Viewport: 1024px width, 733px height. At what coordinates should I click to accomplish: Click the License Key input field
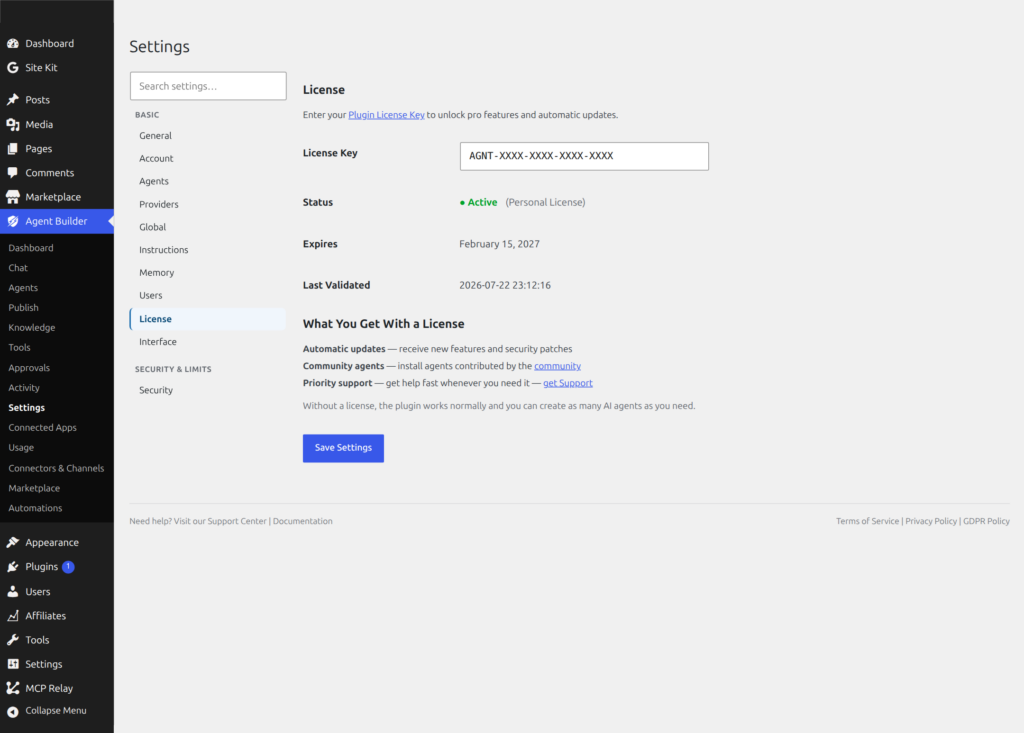click(584, 157)
